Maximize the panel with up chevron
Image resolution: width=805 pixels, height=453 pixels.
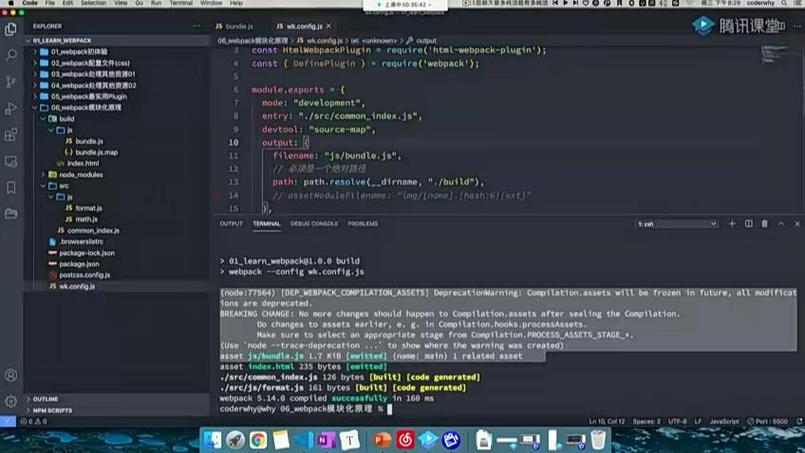coord(781,224)
